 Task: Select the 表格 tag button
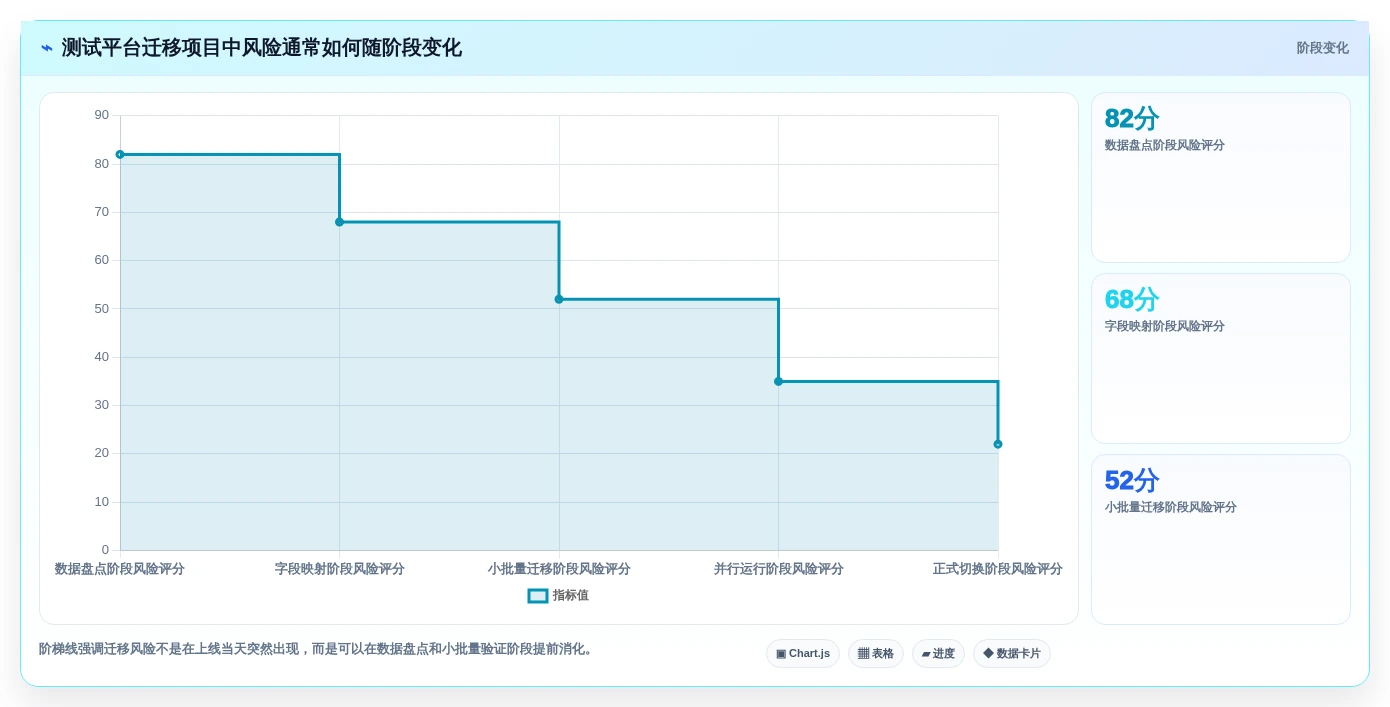(x=876, y=654)
